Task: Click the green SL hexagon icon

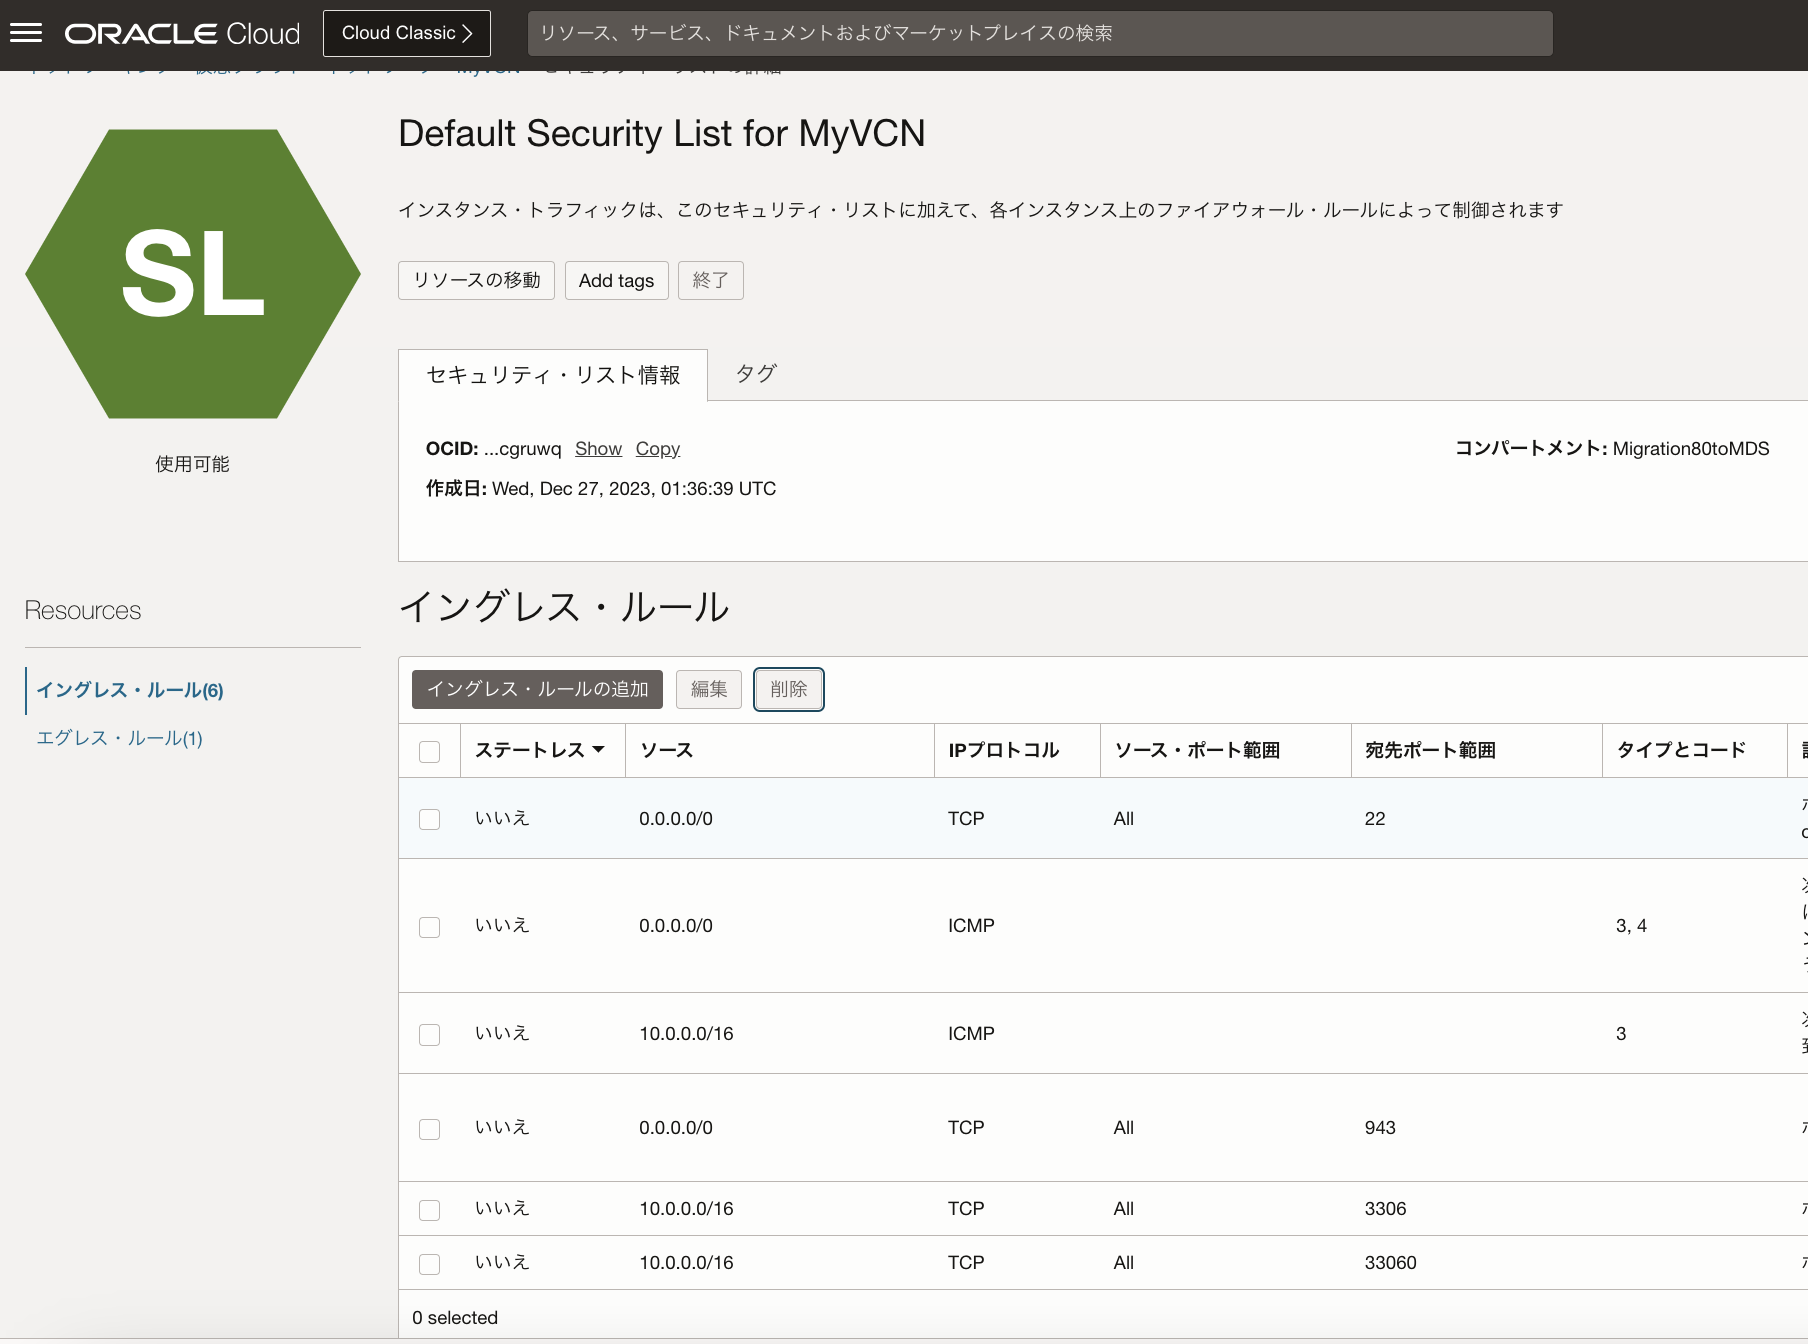Action: [x=193, y=273]
